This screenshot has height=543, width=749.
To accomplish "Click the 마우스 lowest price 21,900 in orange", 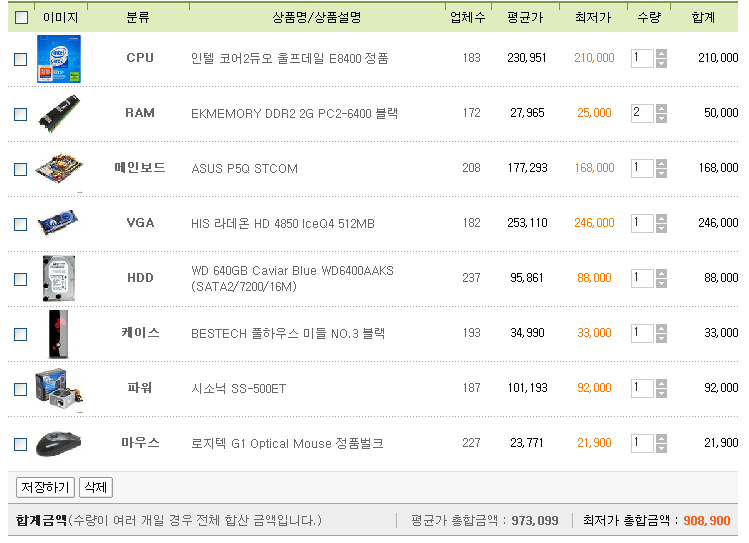I will pos(594,443).
